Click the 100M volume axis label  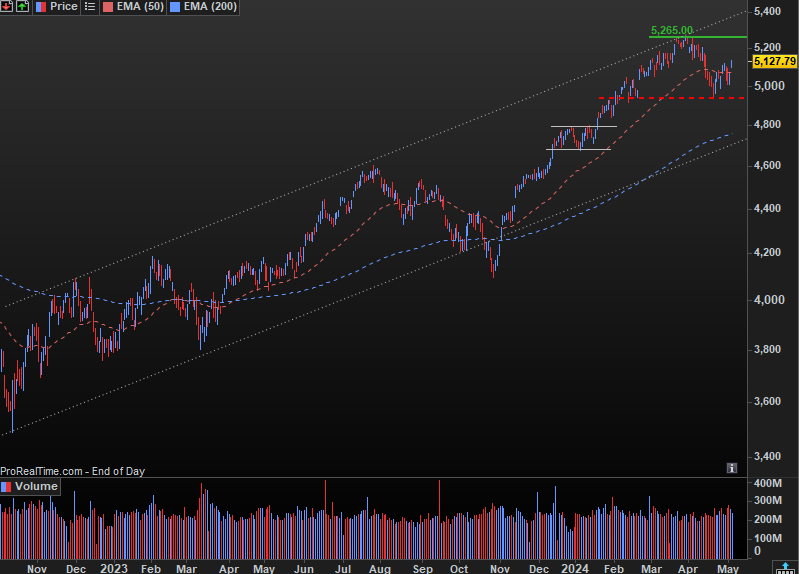(x=768, y=538)
